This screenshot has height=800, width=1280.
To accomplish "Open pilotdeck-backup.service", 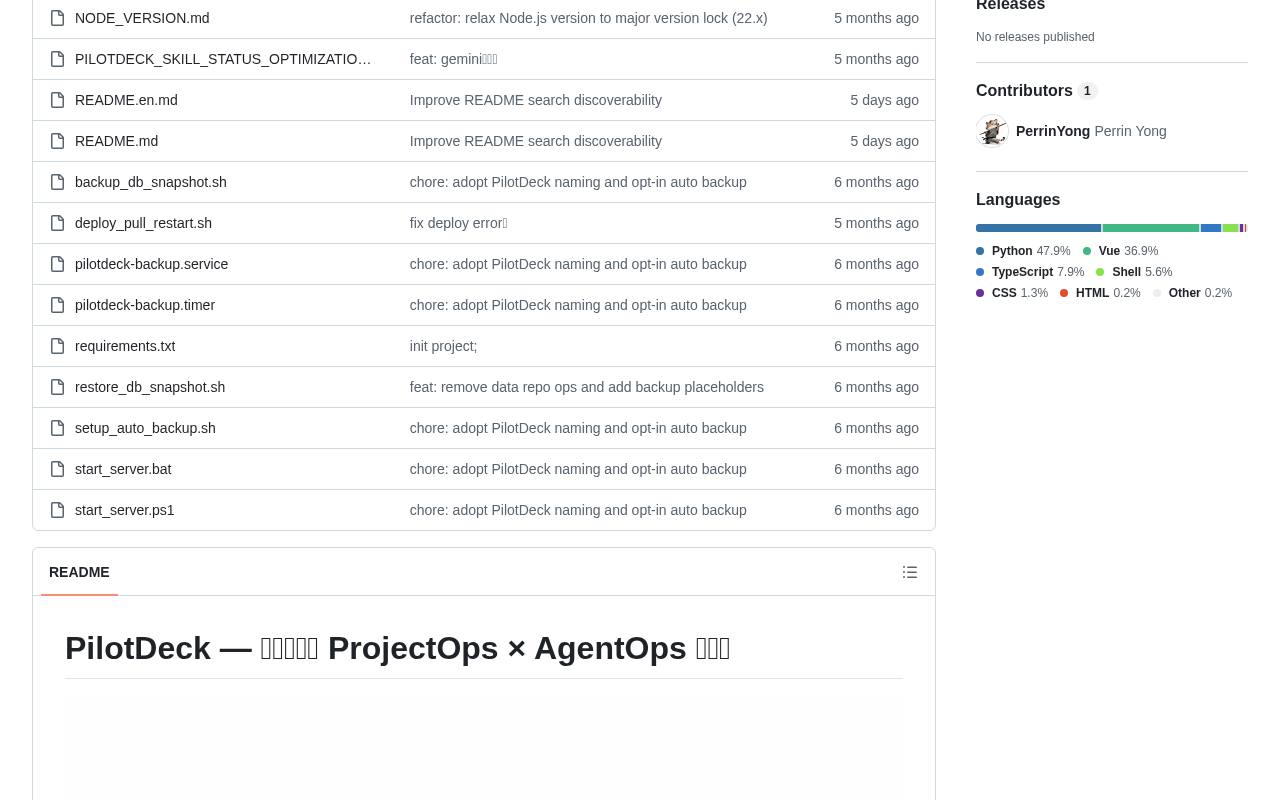I will pyautogui.click(x=151, y=264).
